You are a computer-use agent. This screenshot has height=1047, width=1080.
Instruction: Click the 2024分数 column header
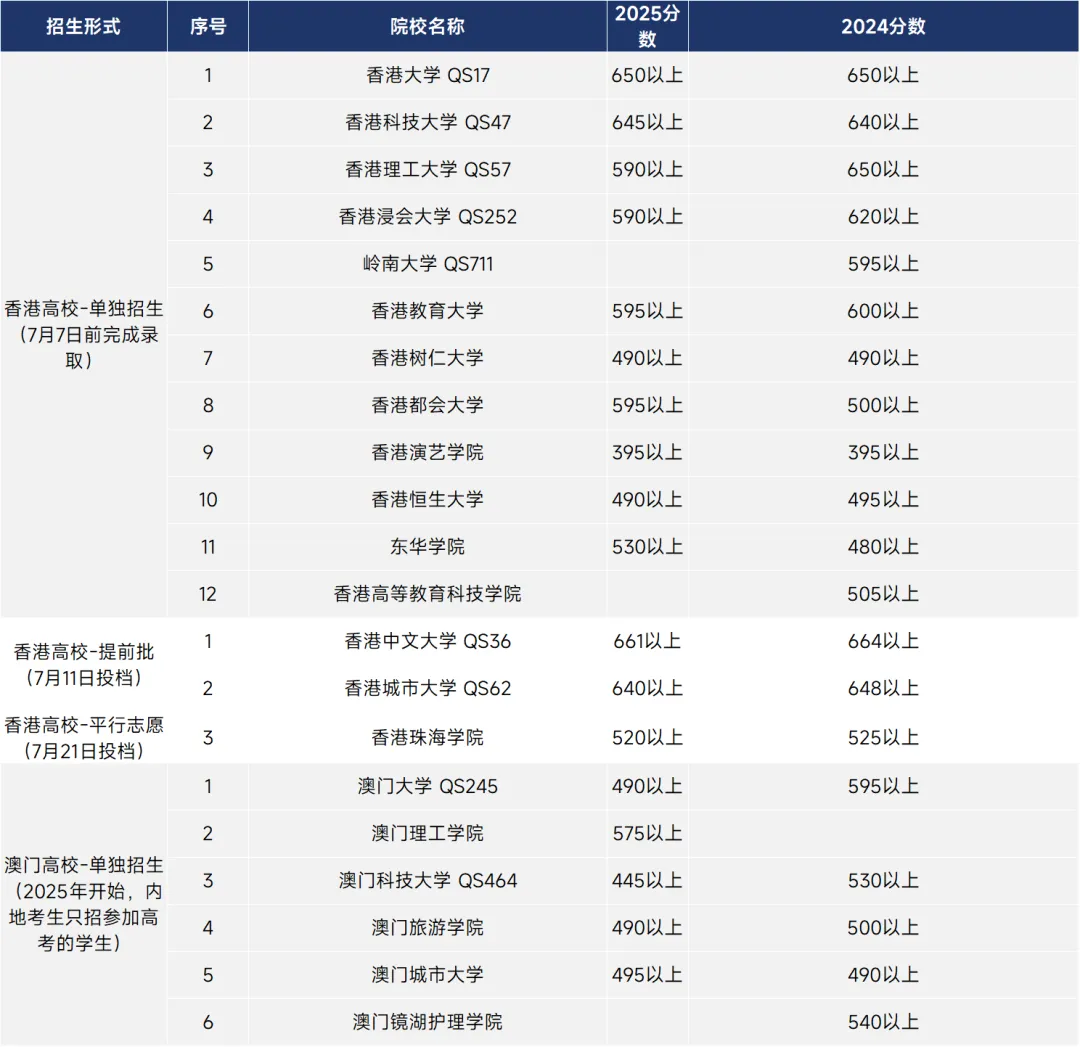pos(884,26)
